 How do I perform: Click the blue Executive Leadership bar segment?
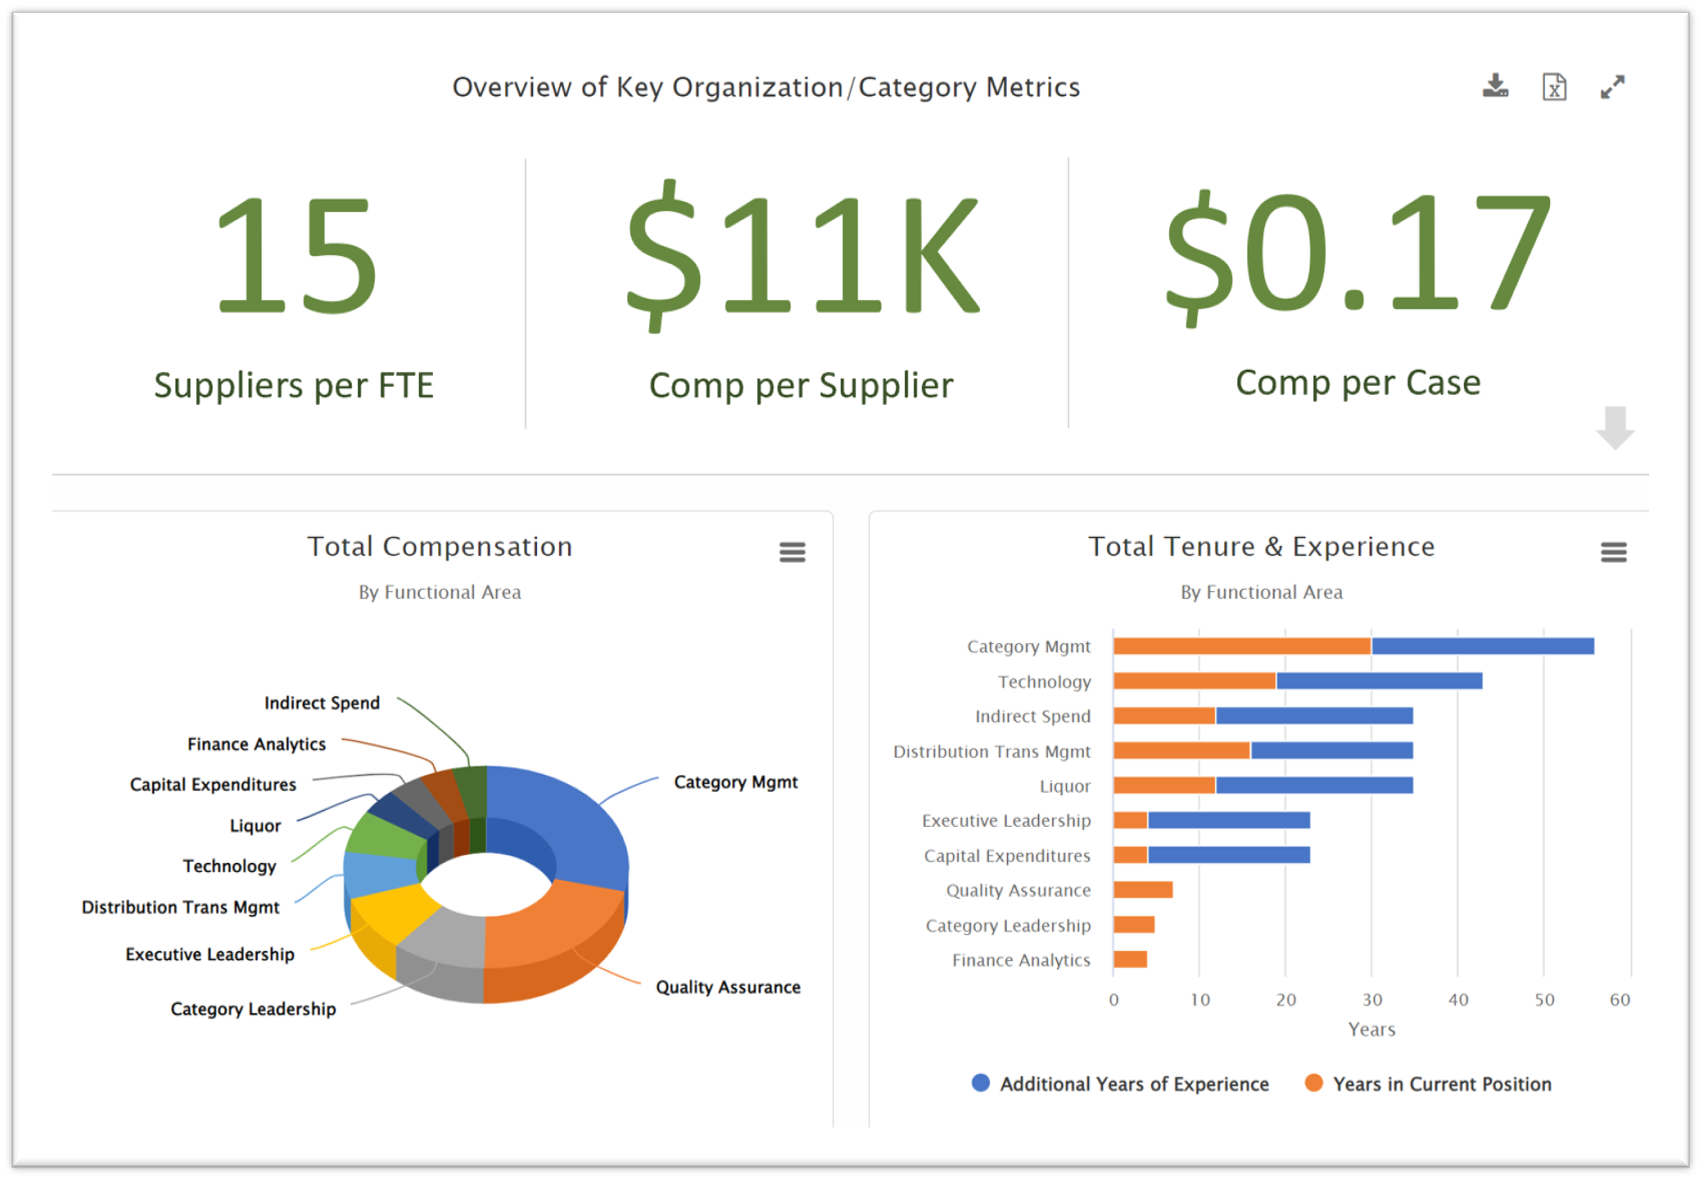click(1229, 821)
